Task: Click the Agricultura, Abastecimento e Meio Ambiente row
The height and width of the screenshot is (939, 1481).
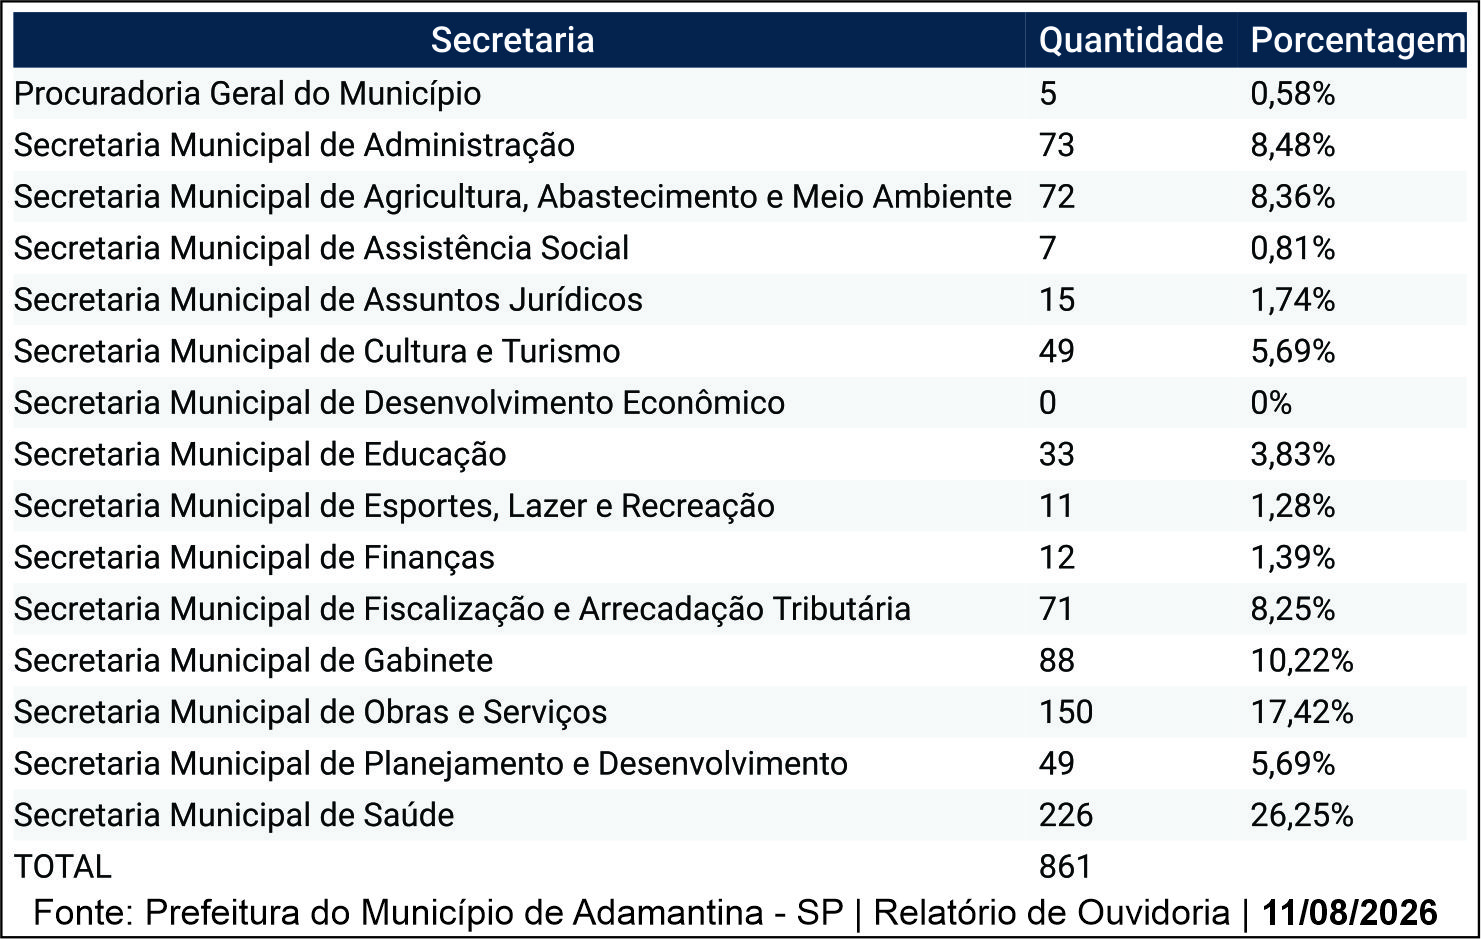Action: point(740,197)
